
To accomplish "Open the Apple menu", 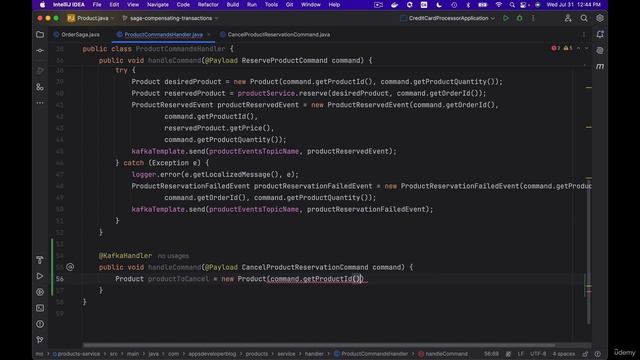I will [x=42, y=5].
